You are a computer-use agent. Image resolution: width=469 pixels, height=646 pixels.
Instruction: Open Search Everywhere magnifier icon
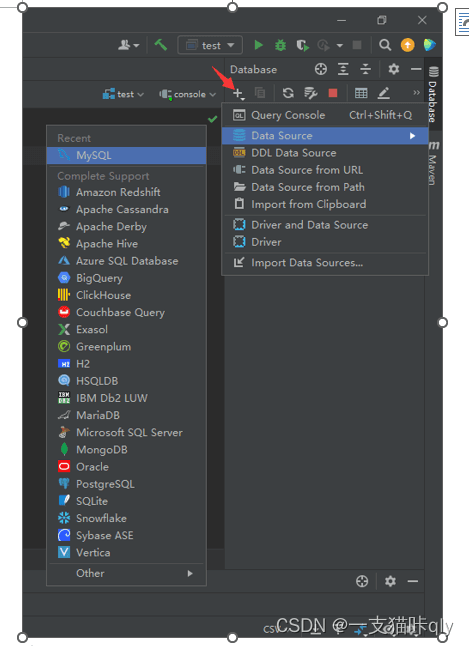385,45
